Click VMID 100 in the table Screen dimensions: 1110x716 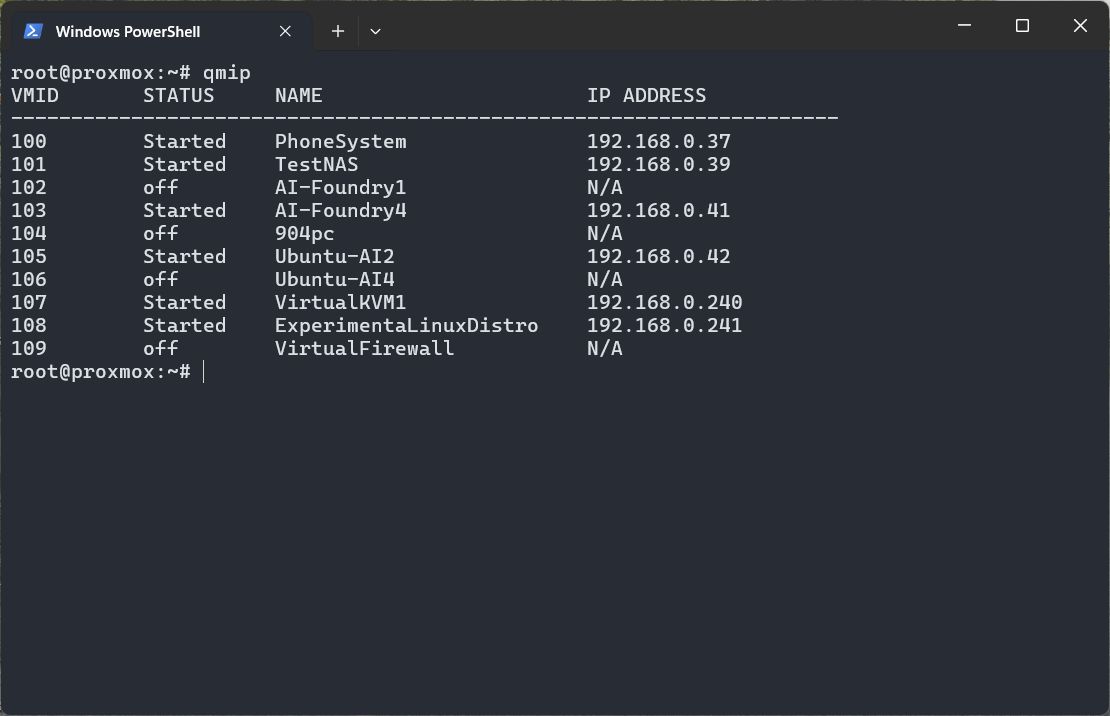click(29, 142)
